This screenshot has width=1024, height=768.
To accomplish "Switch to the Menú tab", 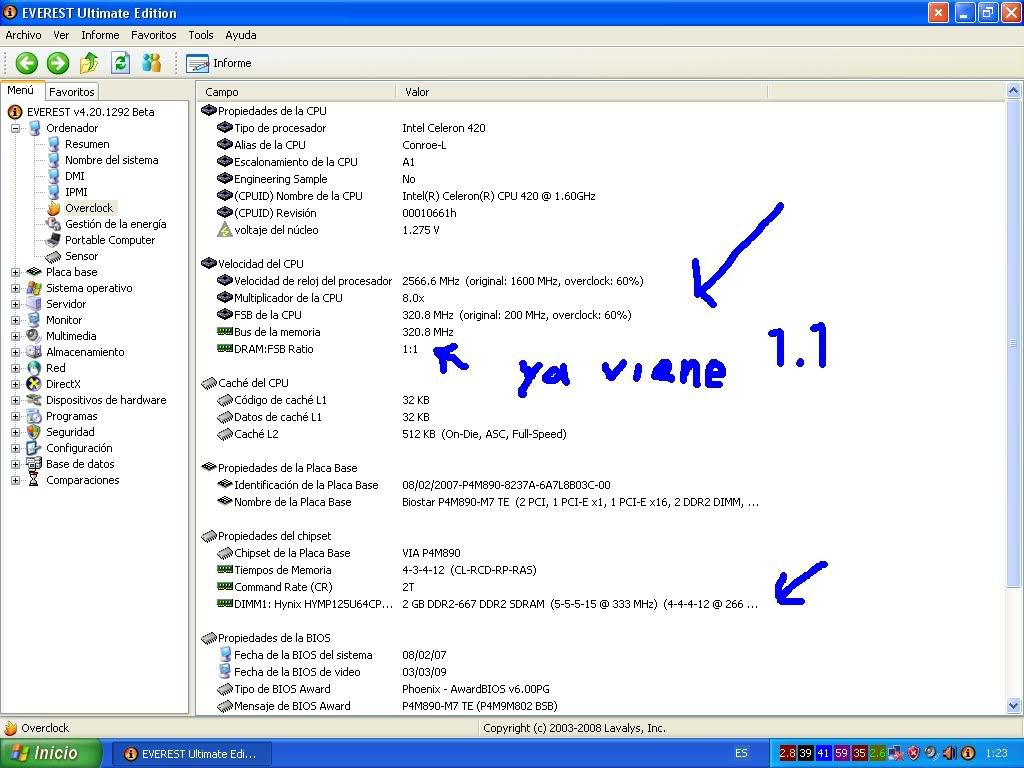I will (21, 91).
